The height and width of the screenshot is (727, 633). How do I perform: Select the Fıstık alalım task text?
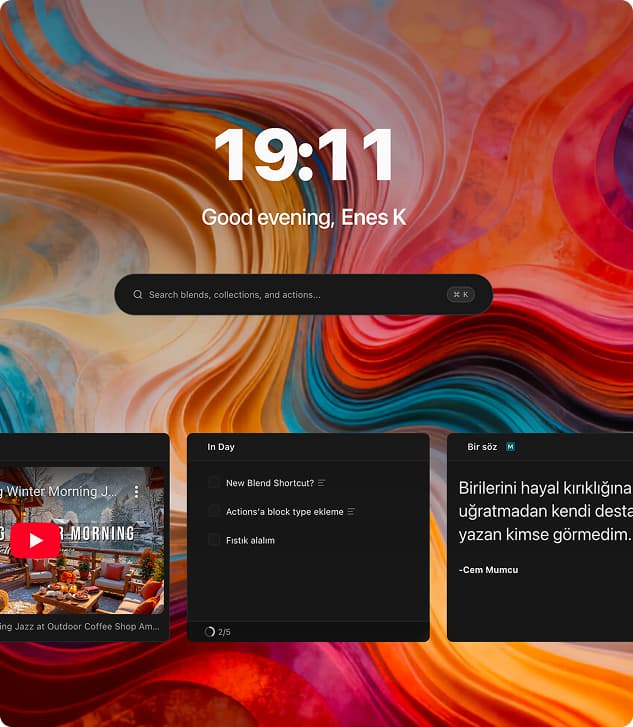250,541
